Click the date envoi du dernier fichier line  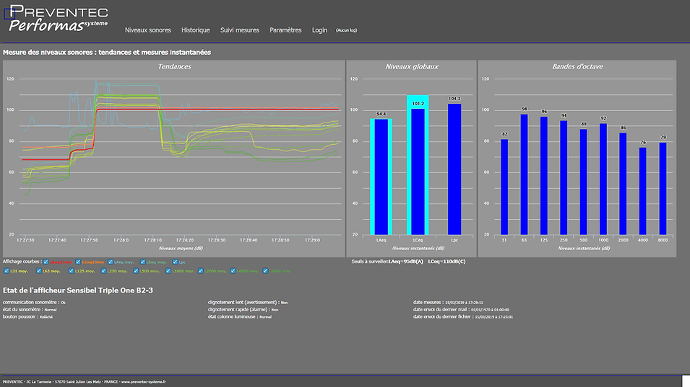[x=463, y=317]
